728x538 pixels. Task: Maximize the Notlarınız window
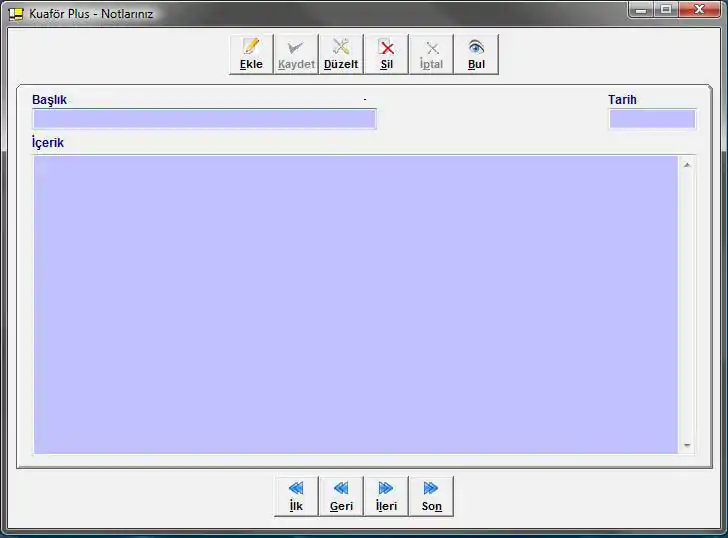(x=666, y=10)
